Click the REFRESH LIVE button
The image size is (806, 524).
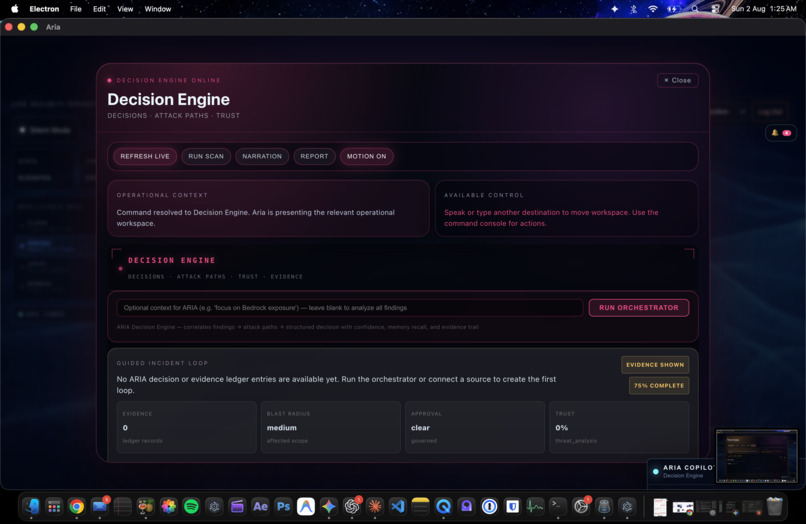coord(145,156)
